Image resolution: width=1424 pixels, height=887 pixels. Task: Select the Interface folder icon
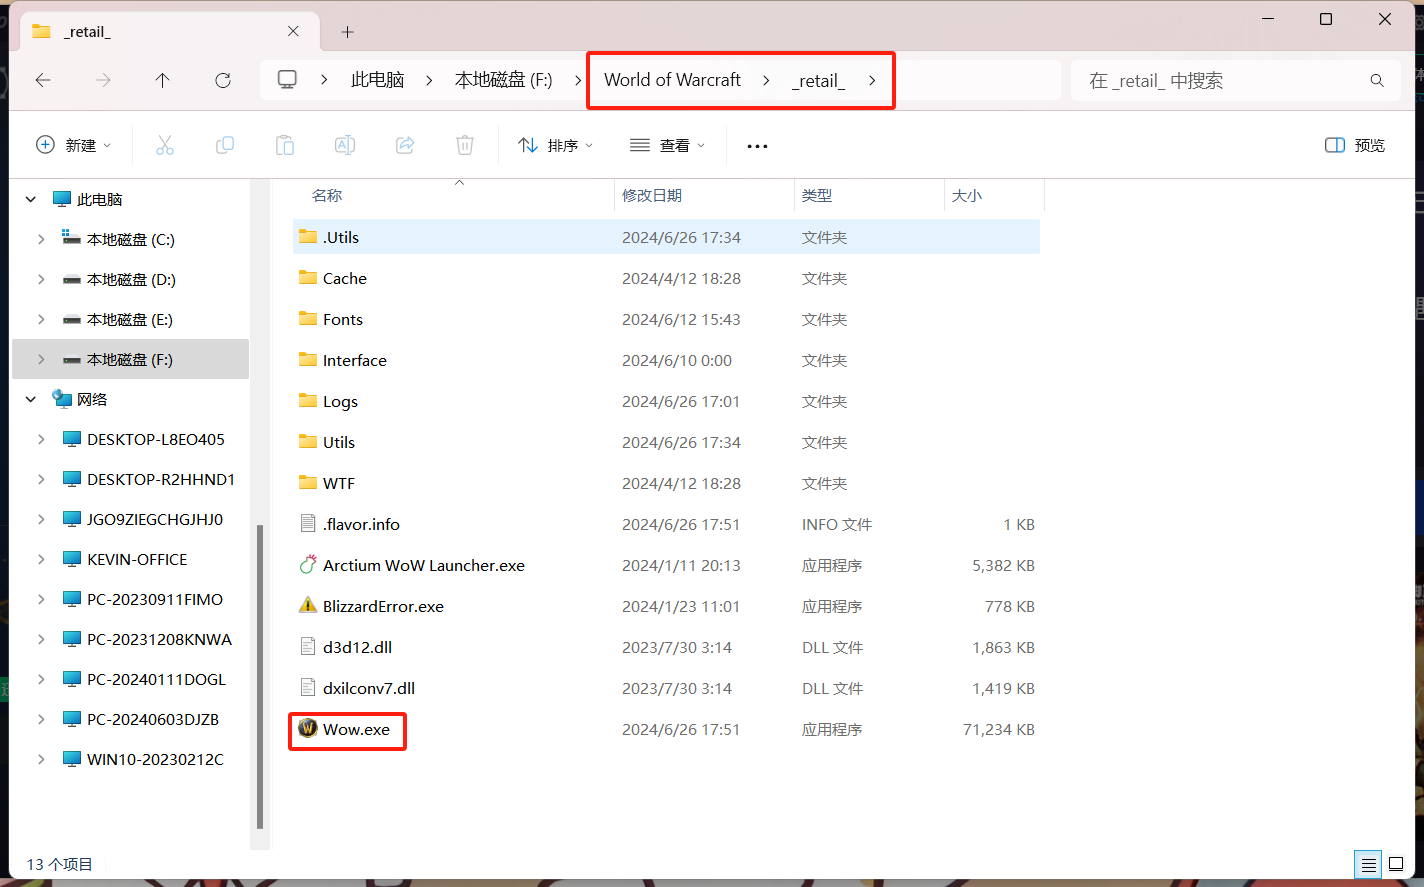308,360
